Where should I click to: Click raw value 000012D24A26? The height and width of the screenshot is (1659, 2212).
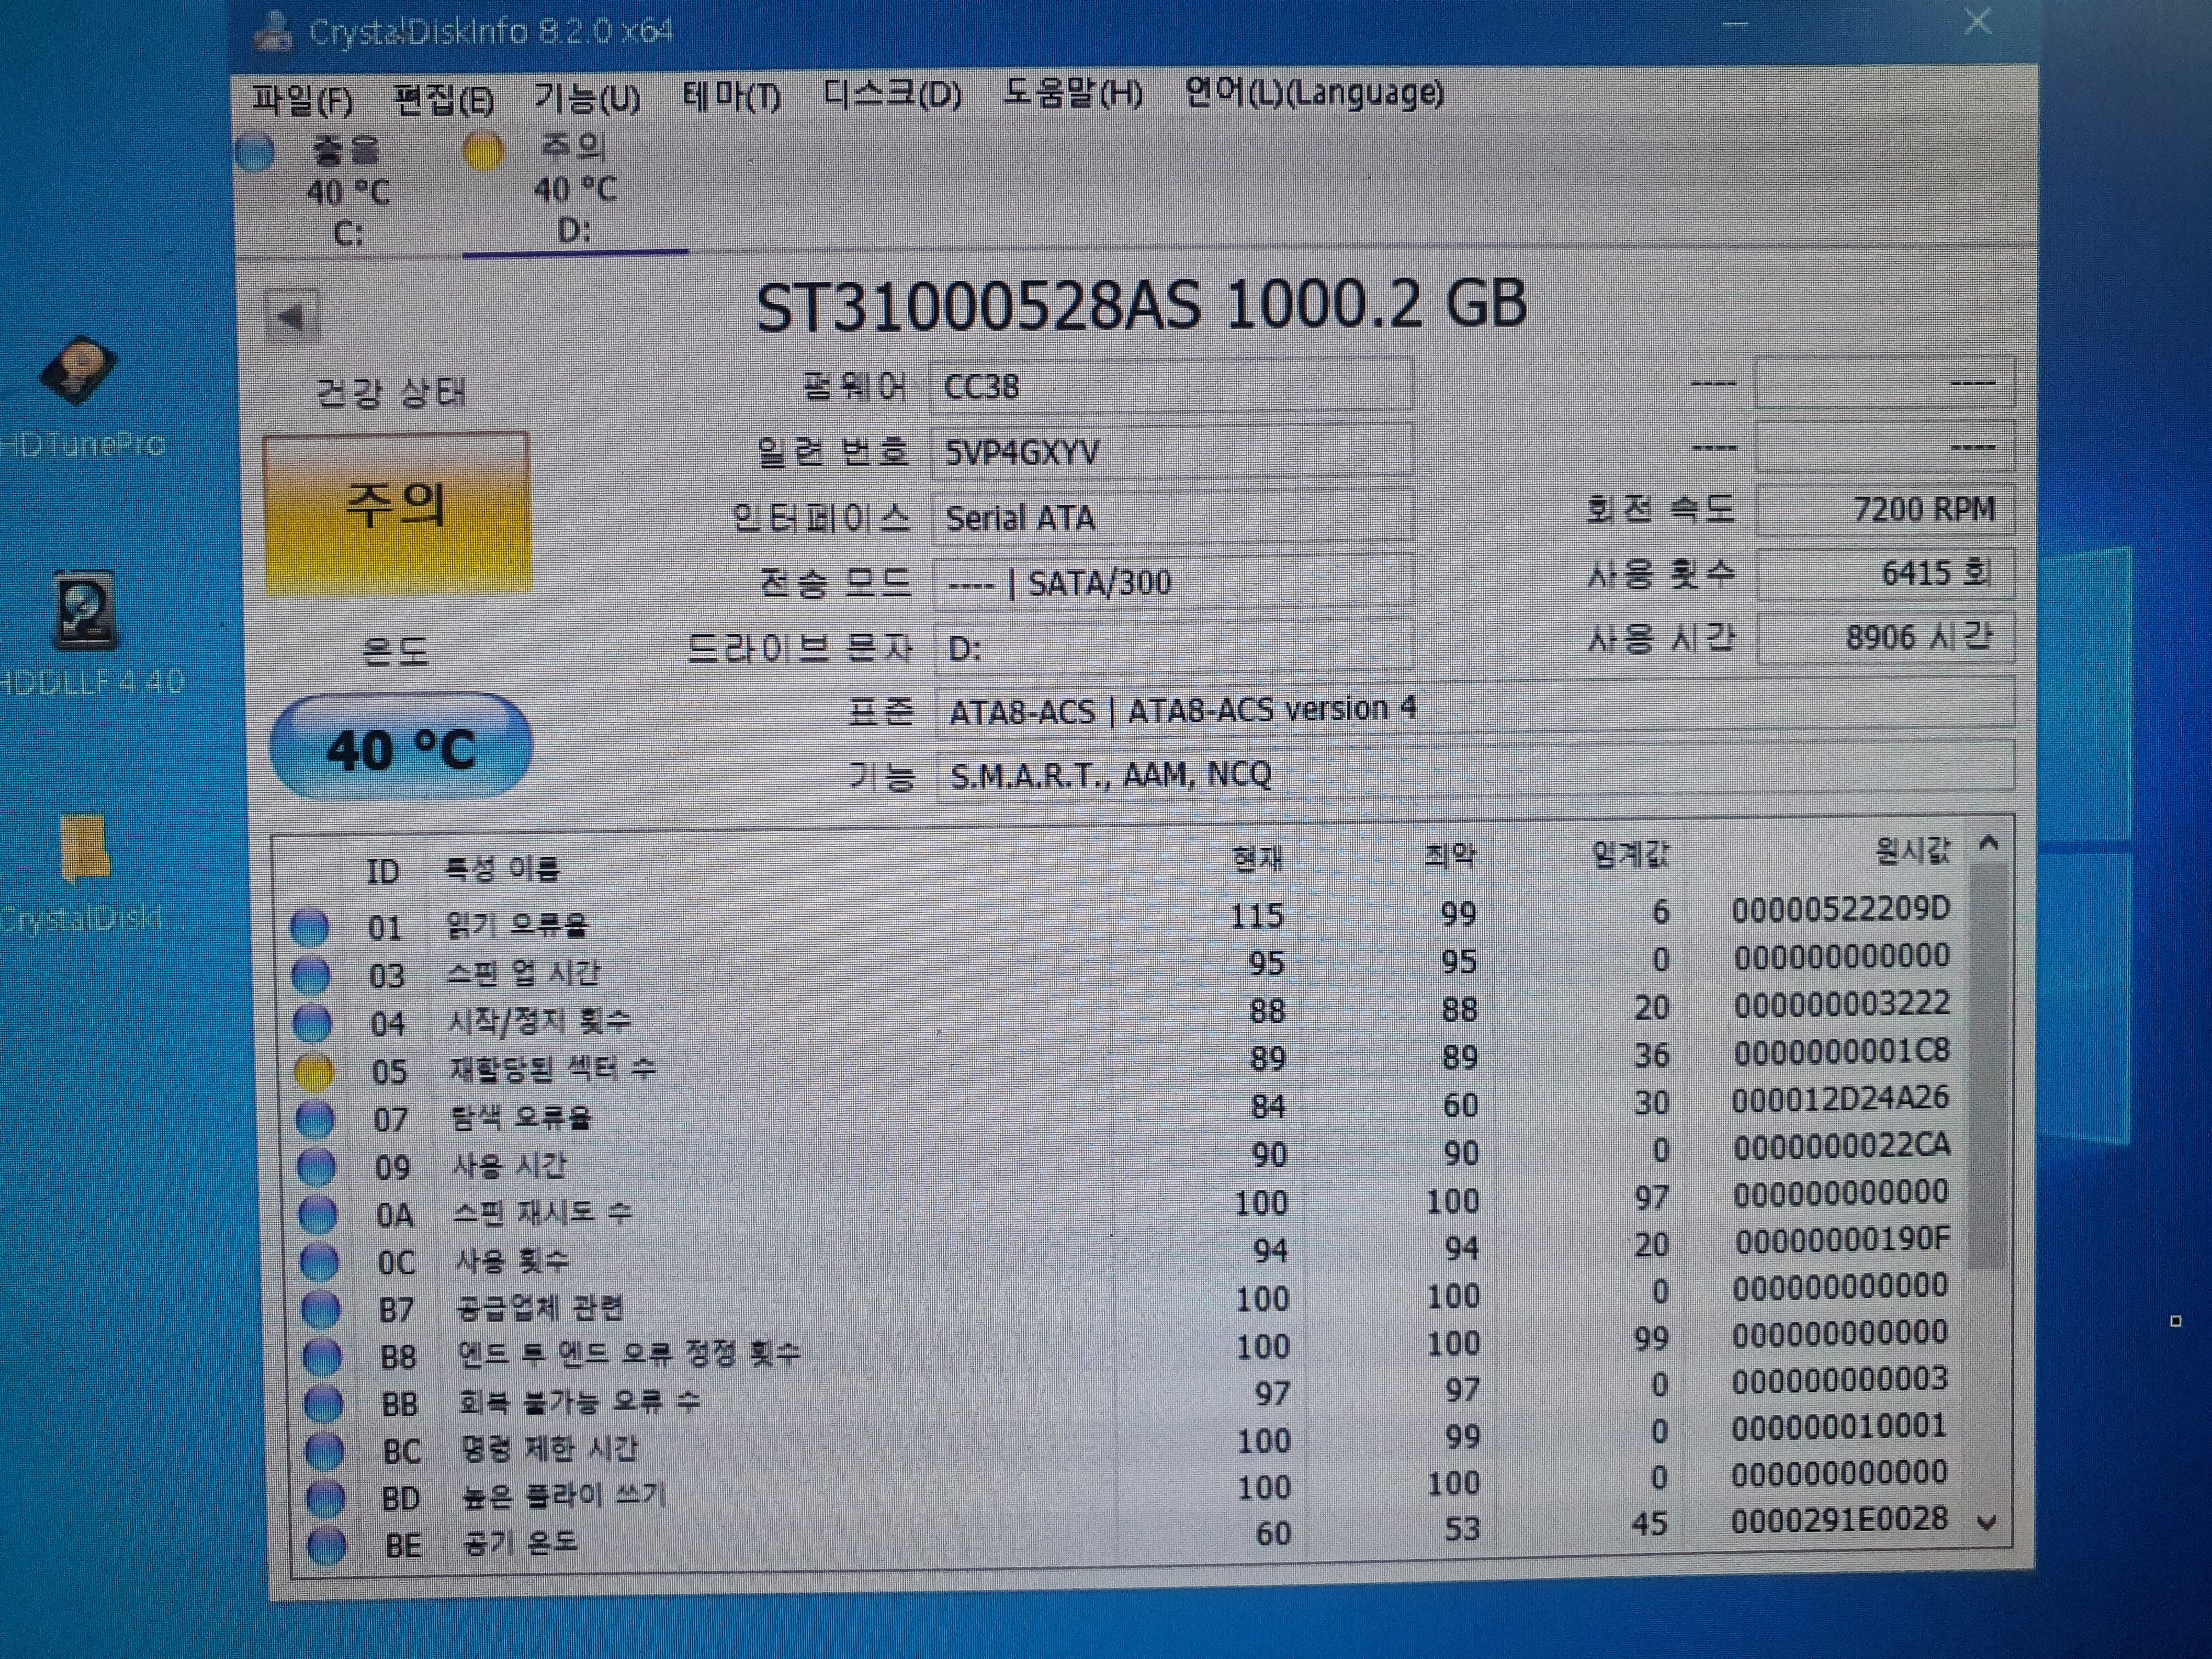point(1840,1099)
